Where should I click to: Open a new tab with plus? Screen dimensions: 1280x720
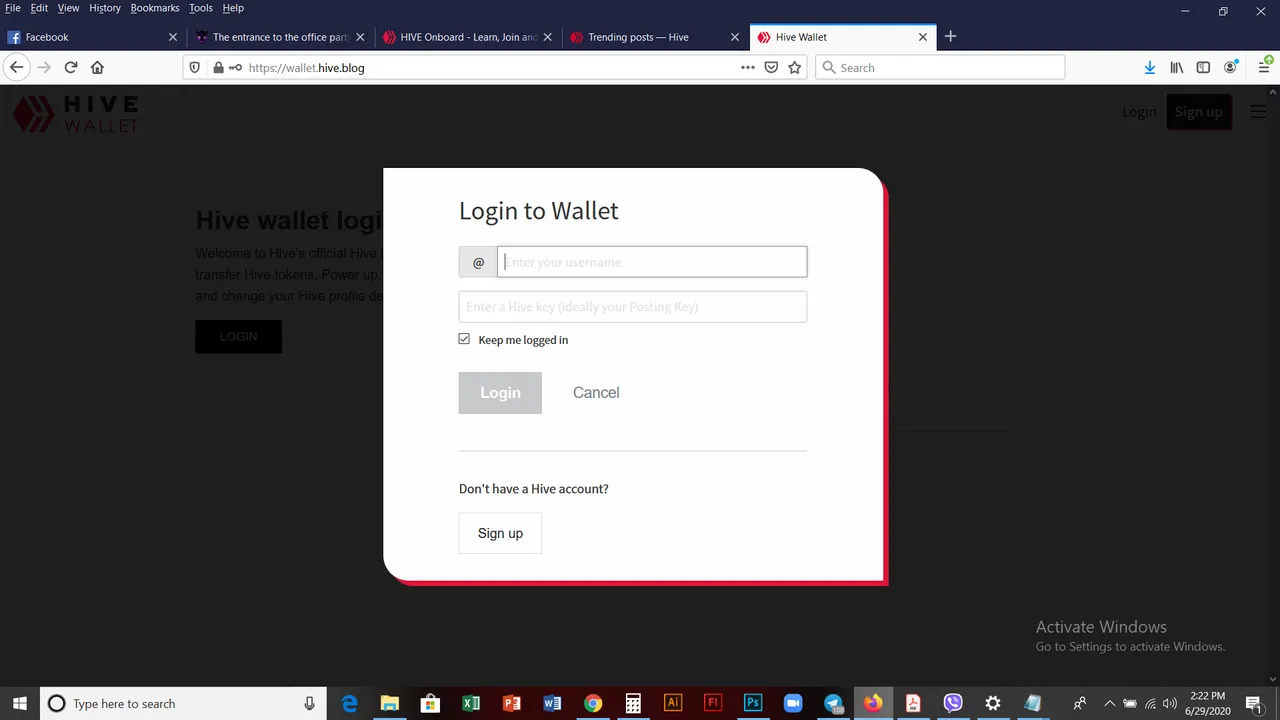coord(950,37)
